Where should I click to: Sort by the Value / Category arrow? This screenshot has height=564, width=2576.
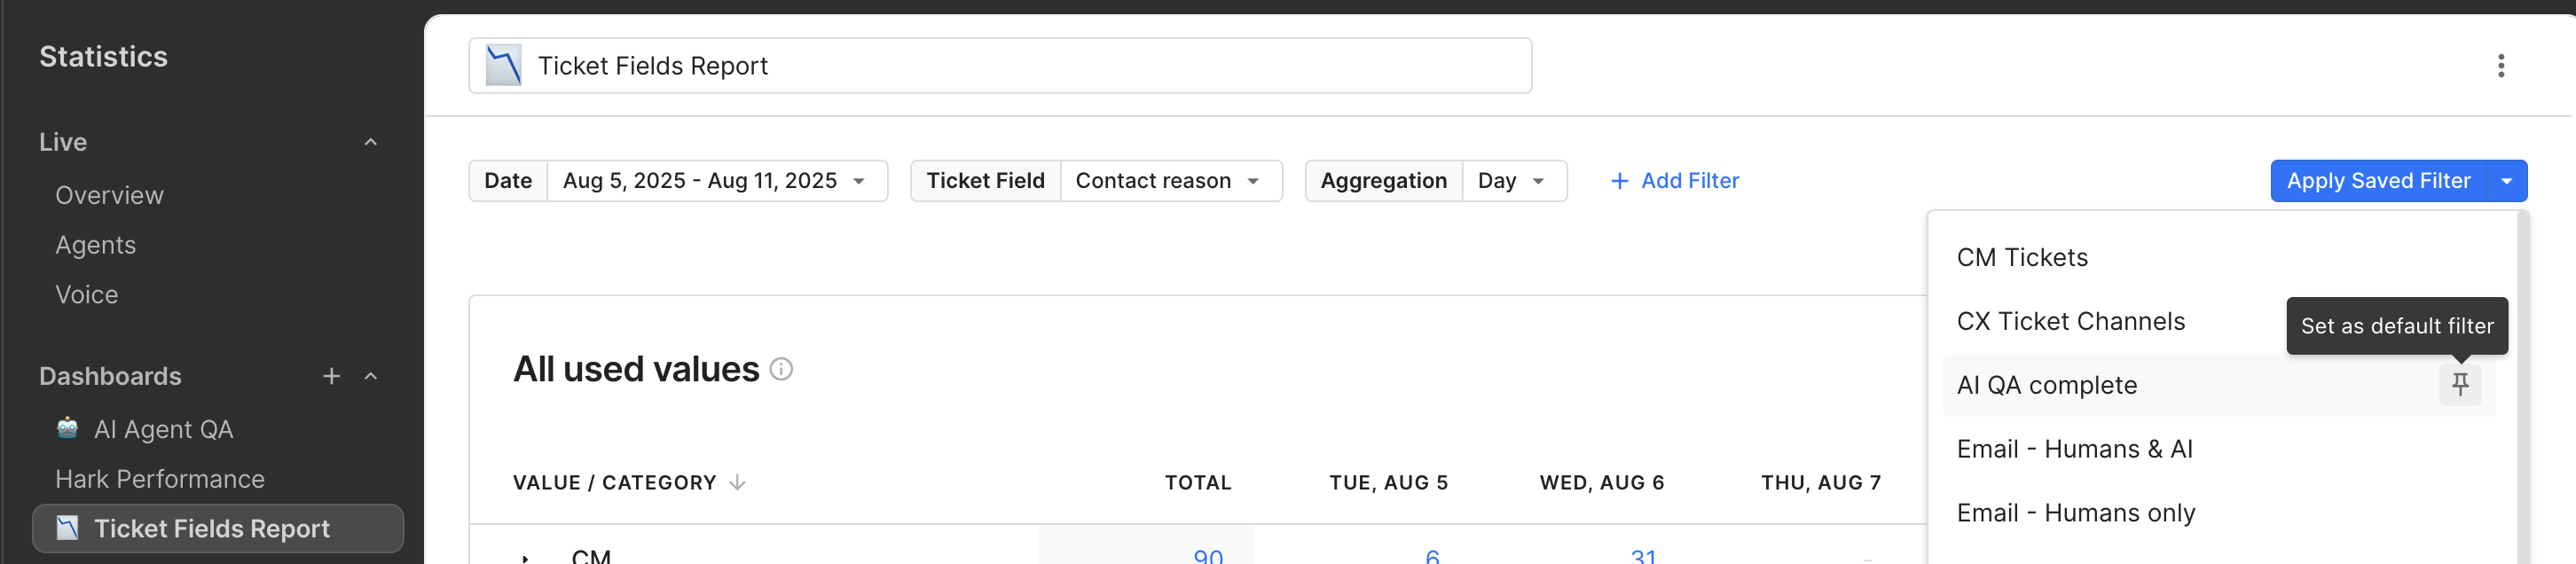tap(737, 482)
